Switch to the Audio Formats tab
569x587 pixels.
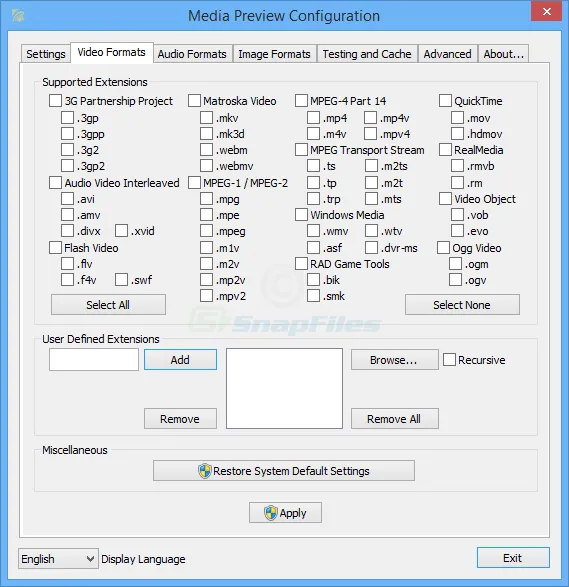192,54
